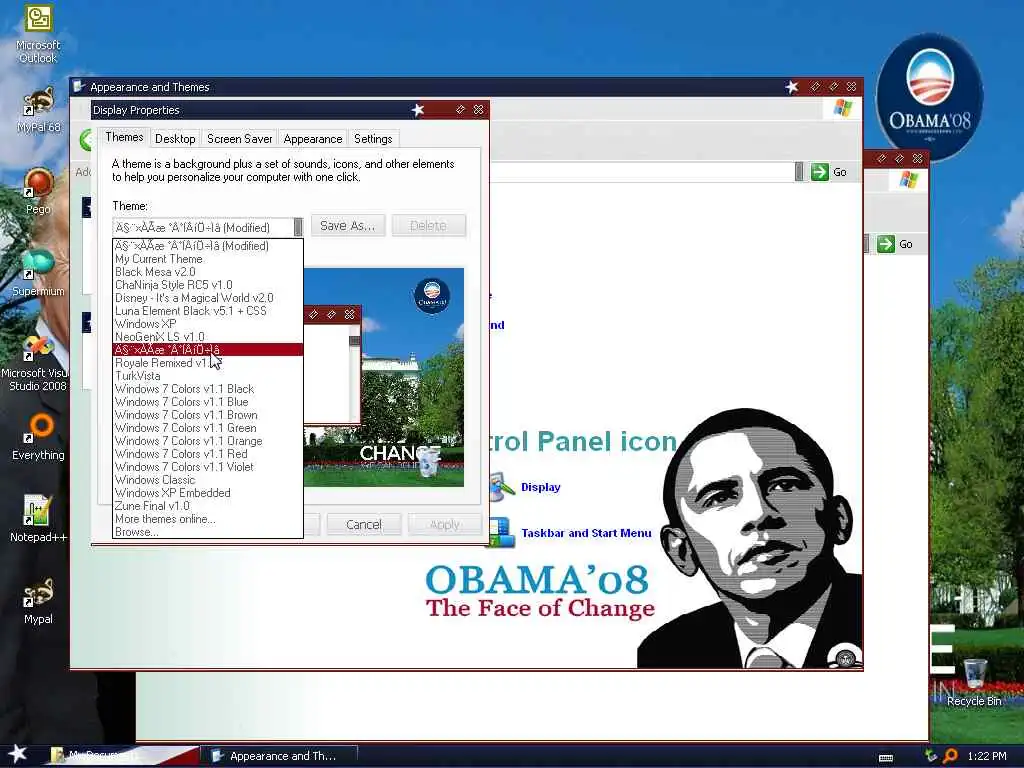Select the Windows XP theme entry
Screen dimensions: 1024x768
pos(208,324)
